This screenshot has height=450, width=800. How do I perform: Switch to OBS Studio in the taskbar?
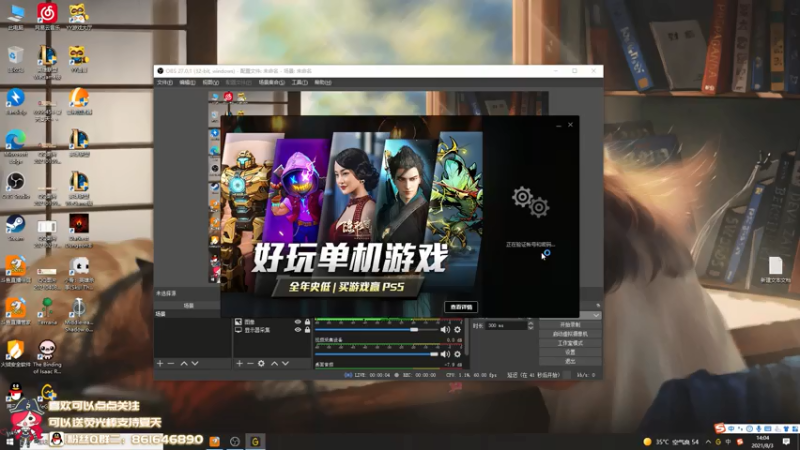[x=235, y=441]
